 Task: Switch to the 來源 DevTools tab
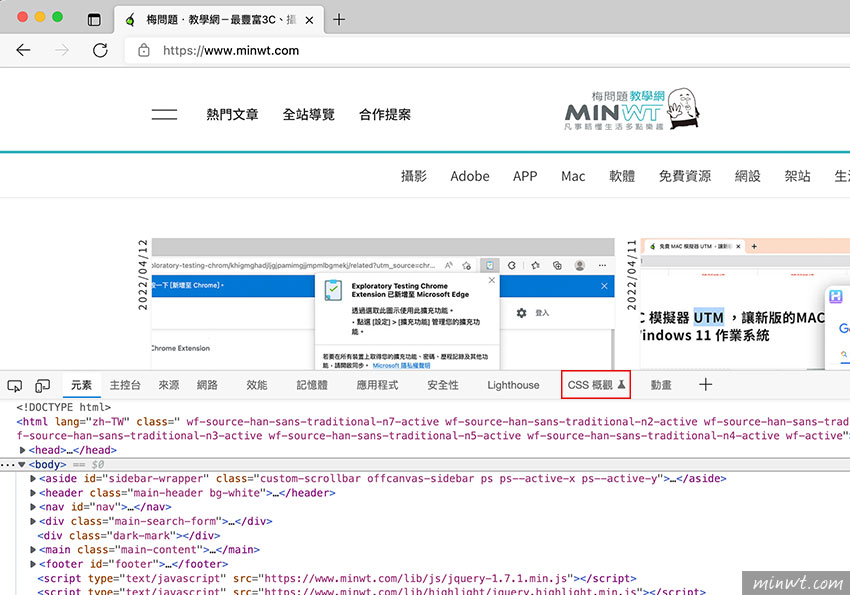169,385
